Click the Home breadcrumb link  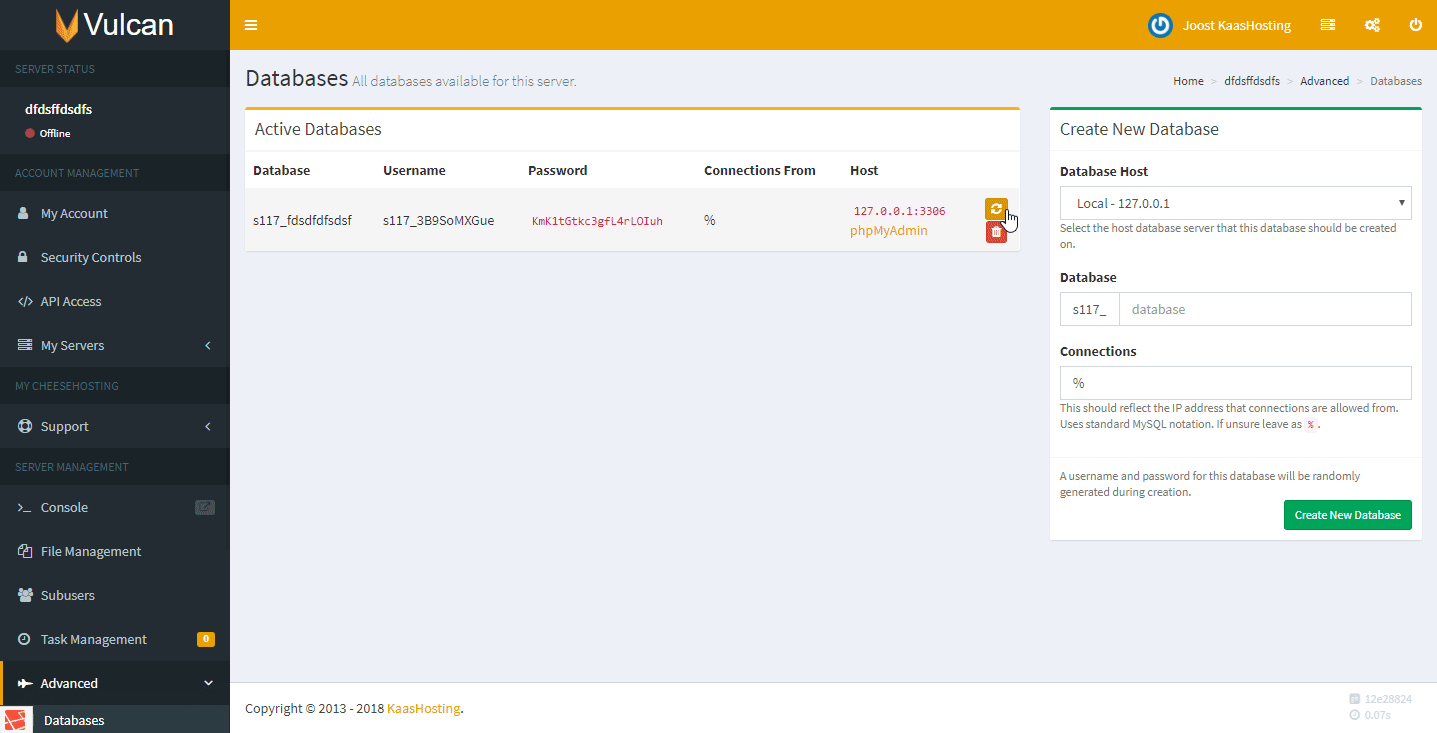tap(1188, 81)
